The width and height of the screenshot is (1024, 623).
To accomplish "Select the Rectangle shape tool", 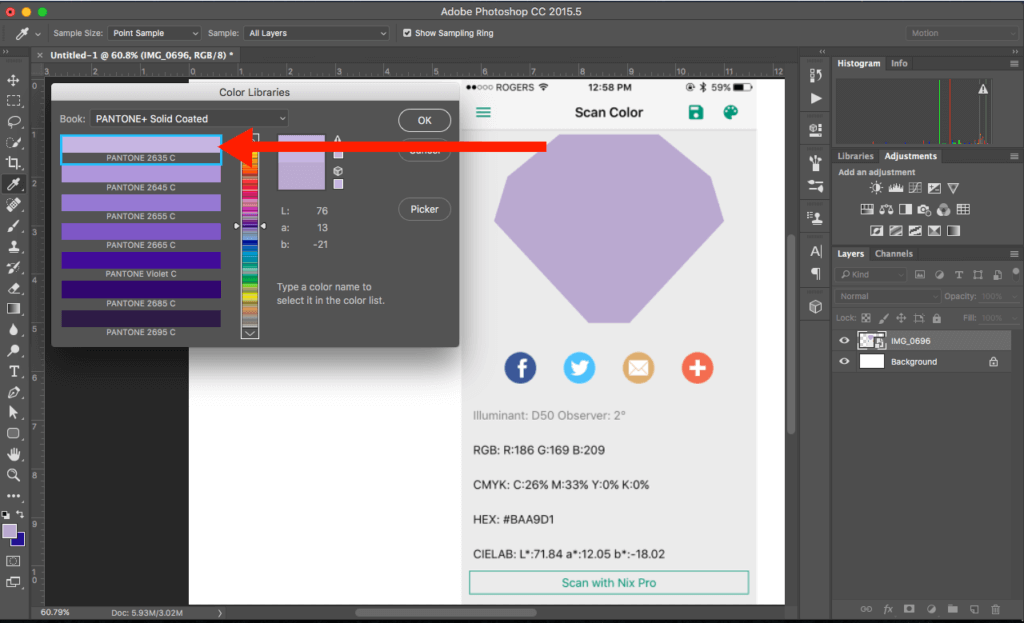I will point(13,434).
